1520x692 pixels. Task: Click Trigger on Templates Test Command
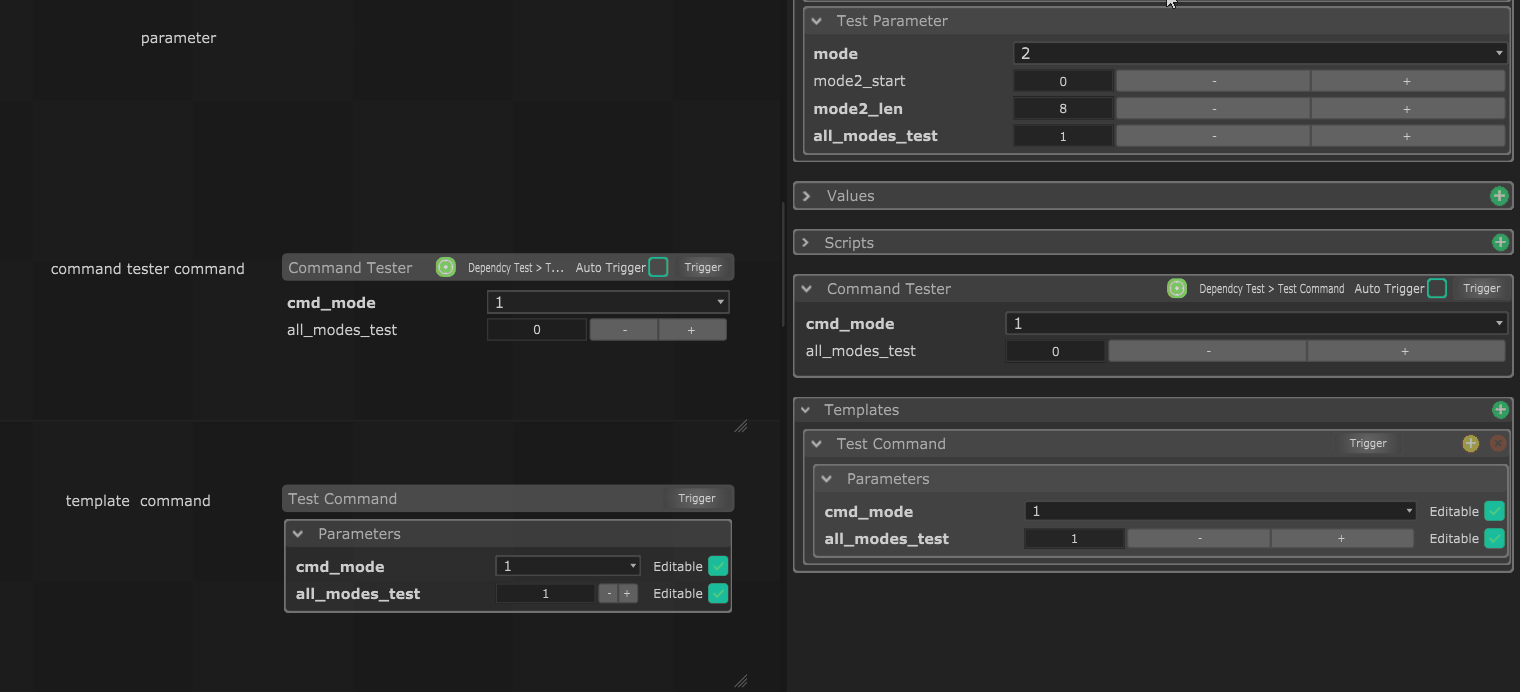click(1367, 443)
